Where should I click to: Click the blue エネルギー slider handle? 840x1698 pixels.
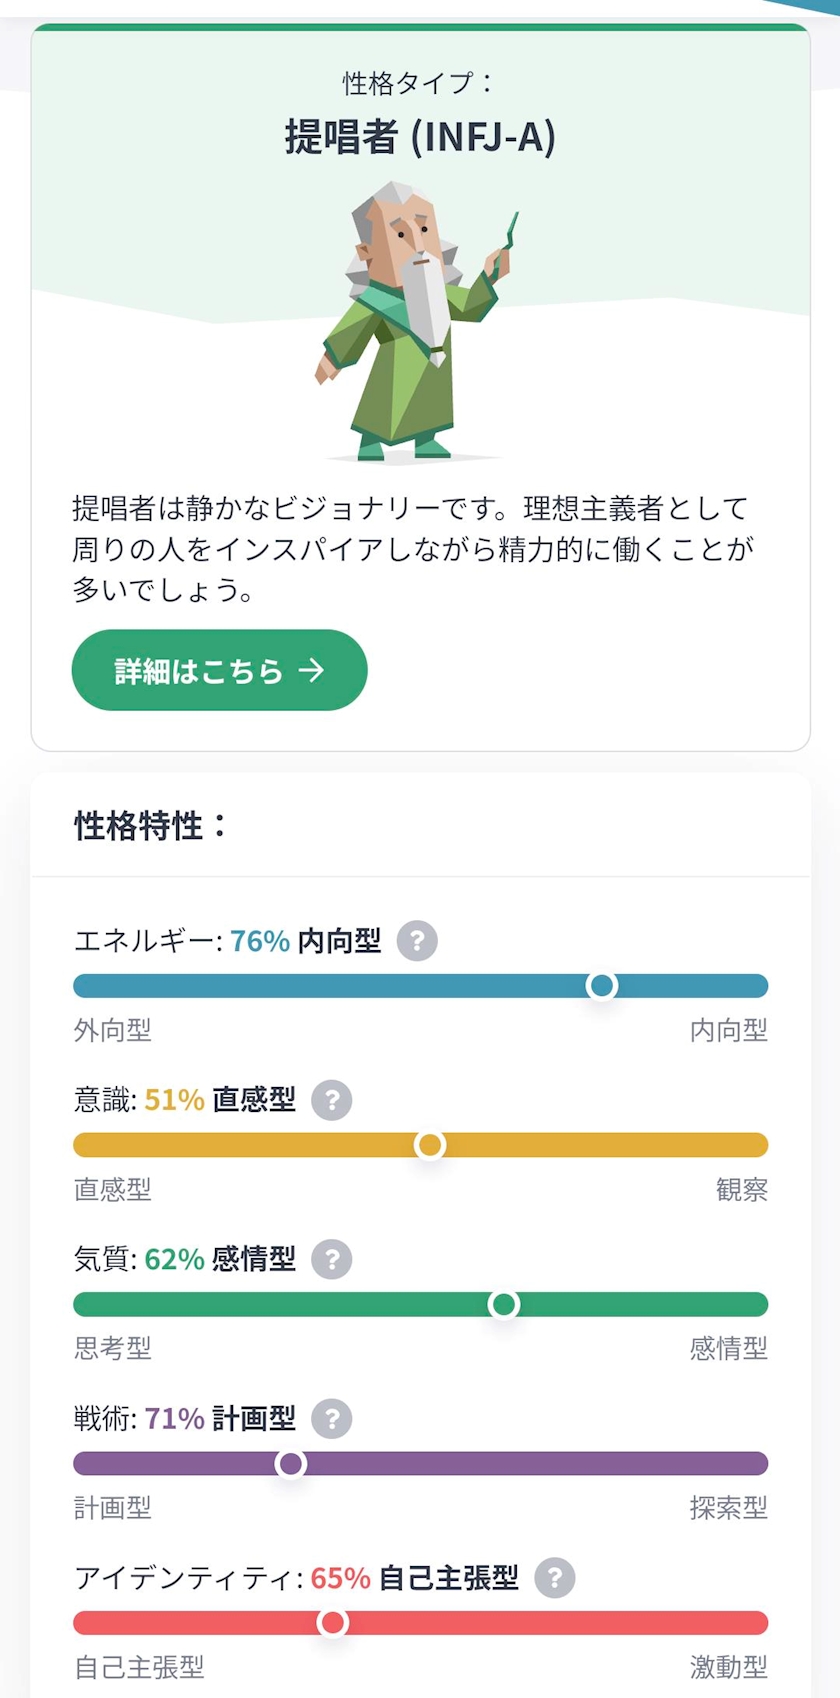click(x=602, y=986)
